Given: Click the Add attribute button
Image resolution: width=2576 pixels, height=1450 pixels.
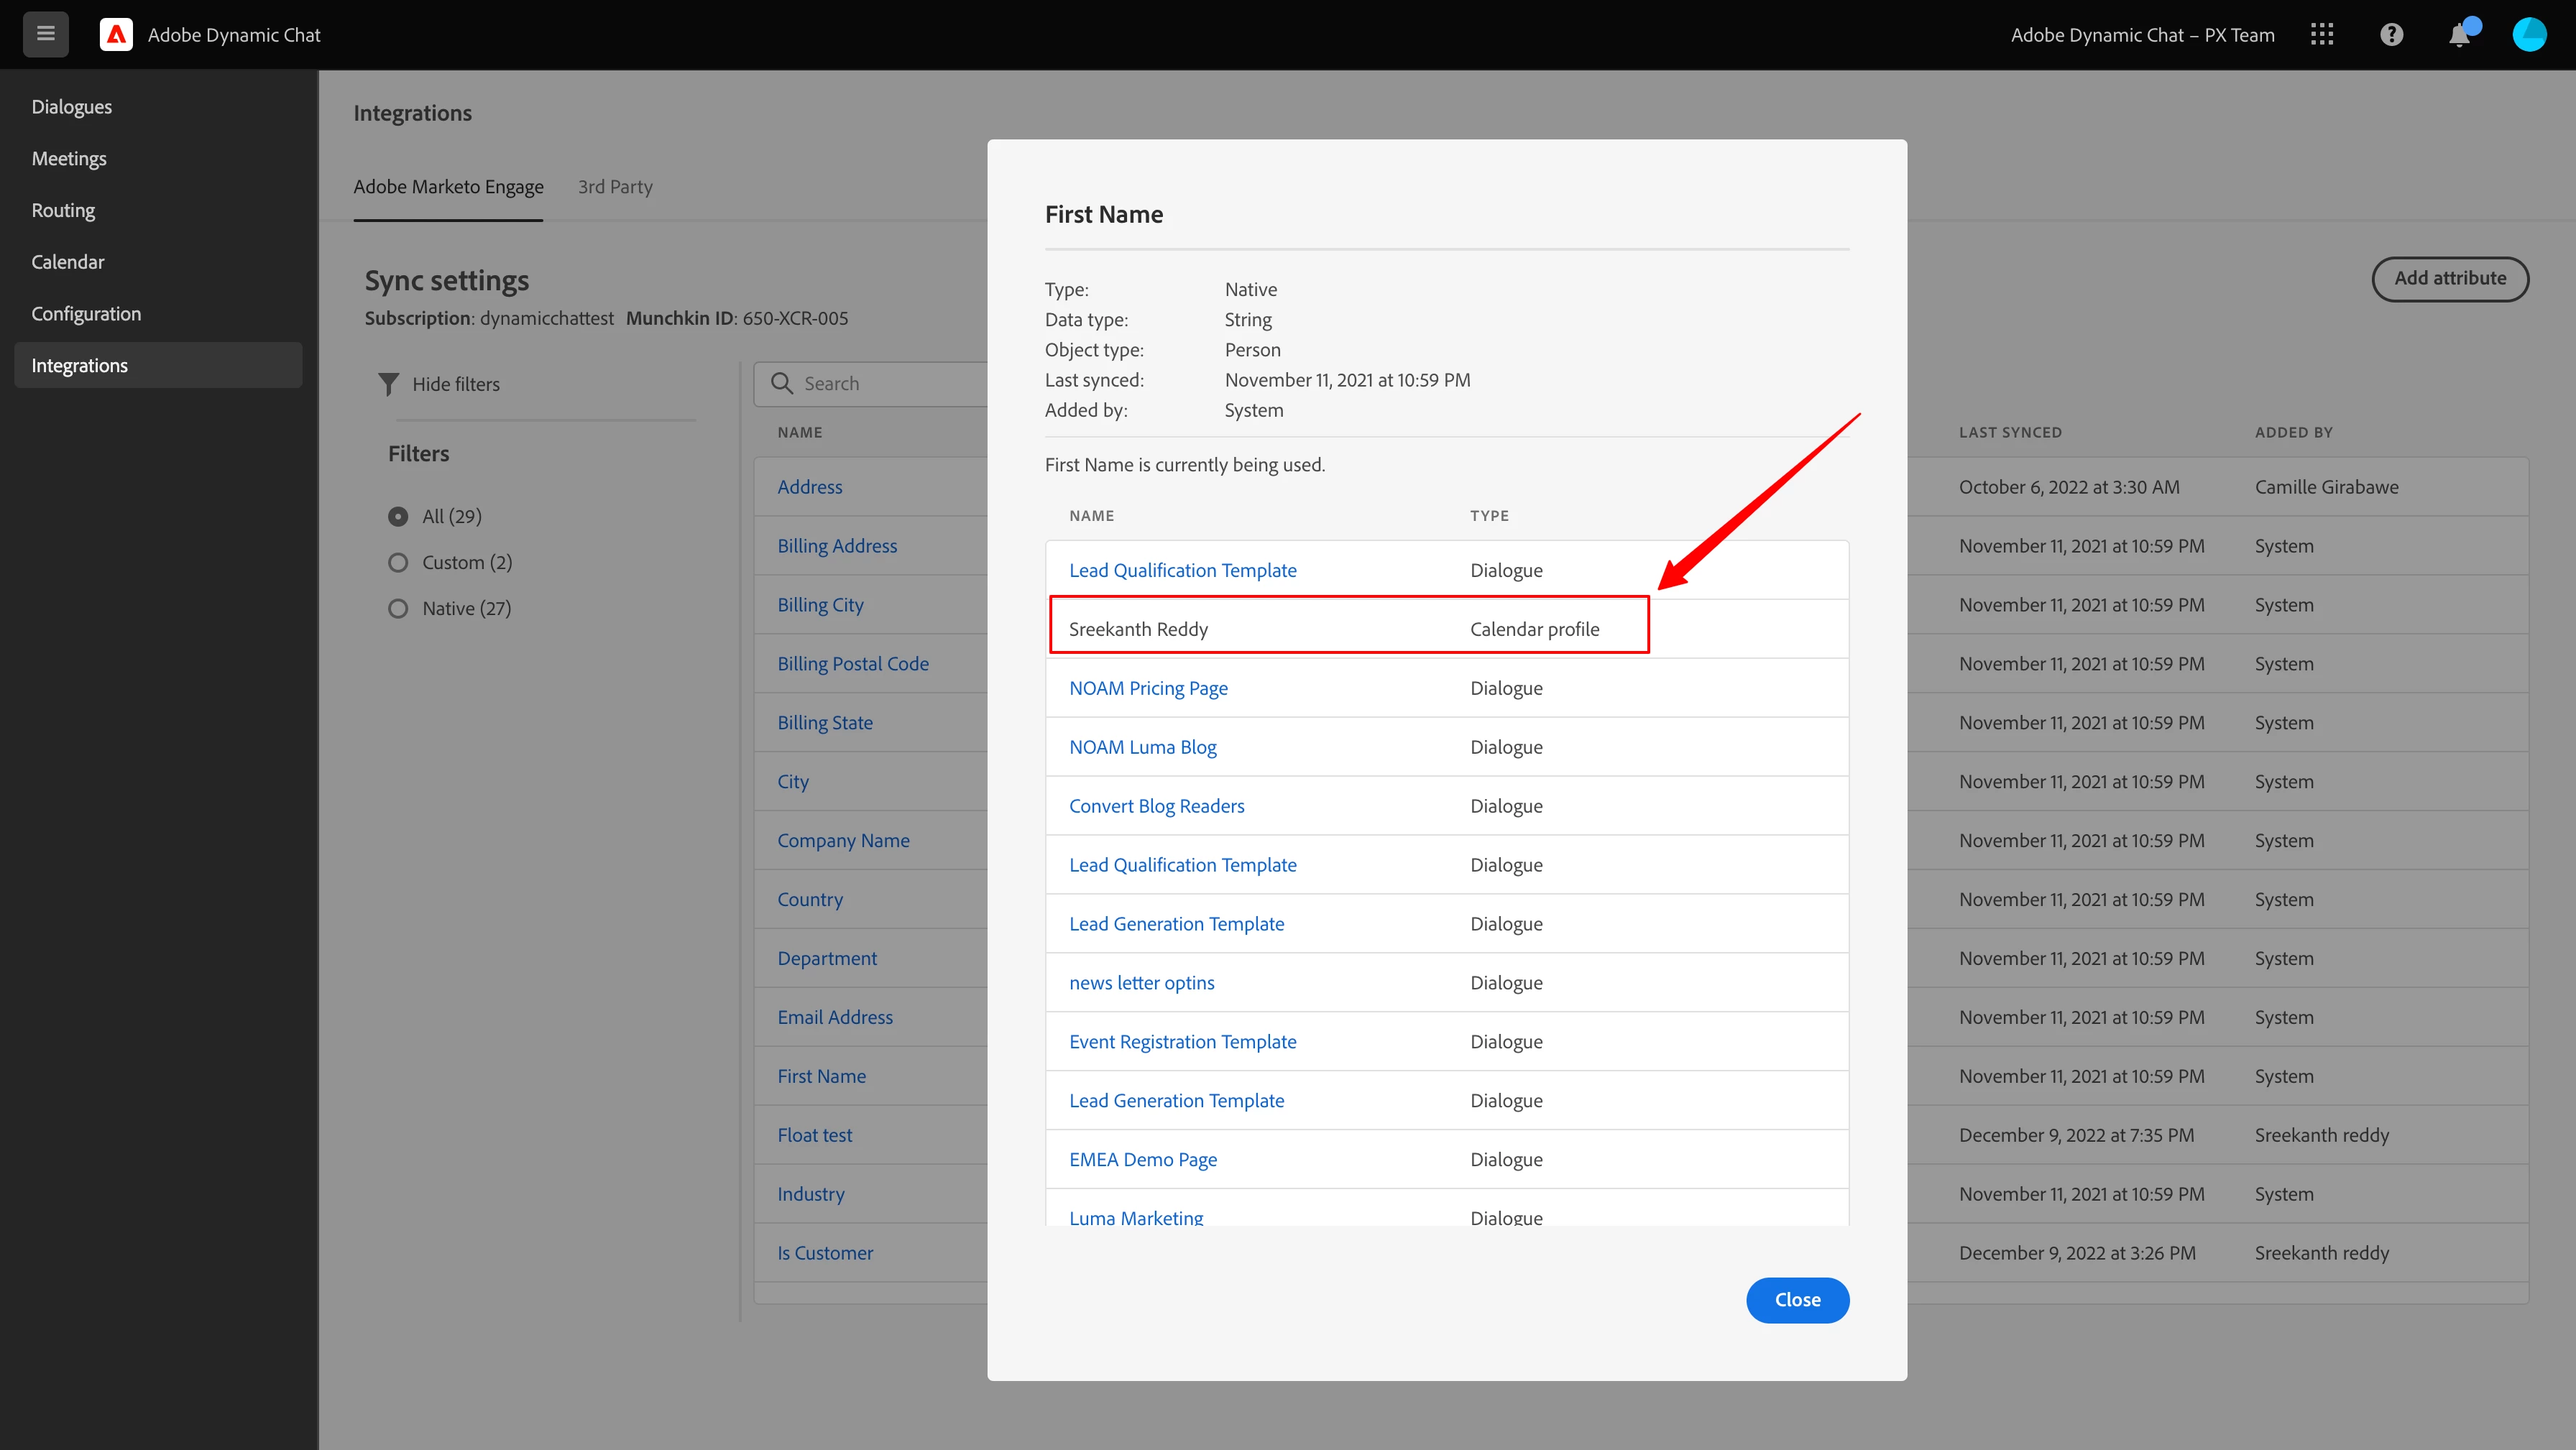Looking at the screenshot, I should tap(2449, 278).
